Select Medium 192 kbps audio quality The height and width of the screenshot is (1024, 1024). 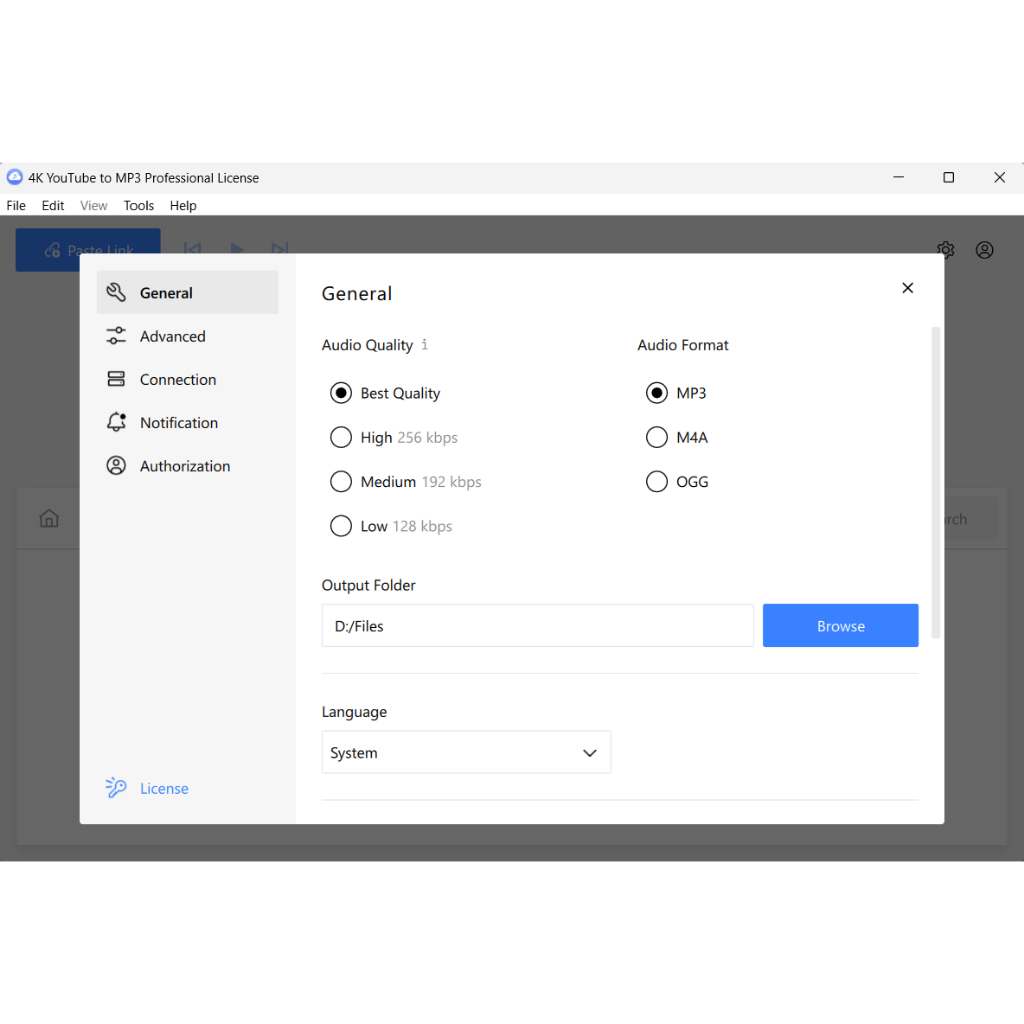[x=341, y=482]
